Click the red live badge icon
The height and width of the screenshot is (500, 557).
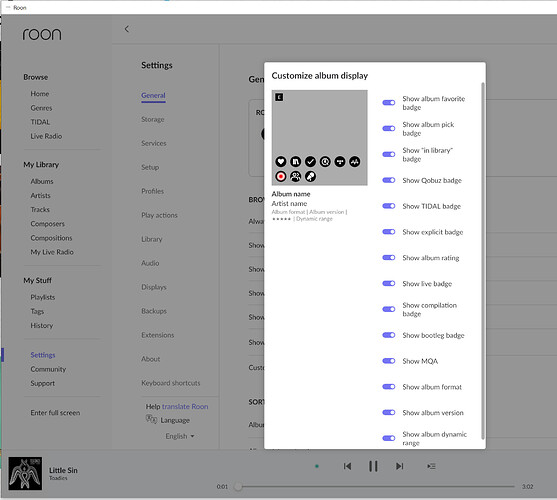point(281,176)
